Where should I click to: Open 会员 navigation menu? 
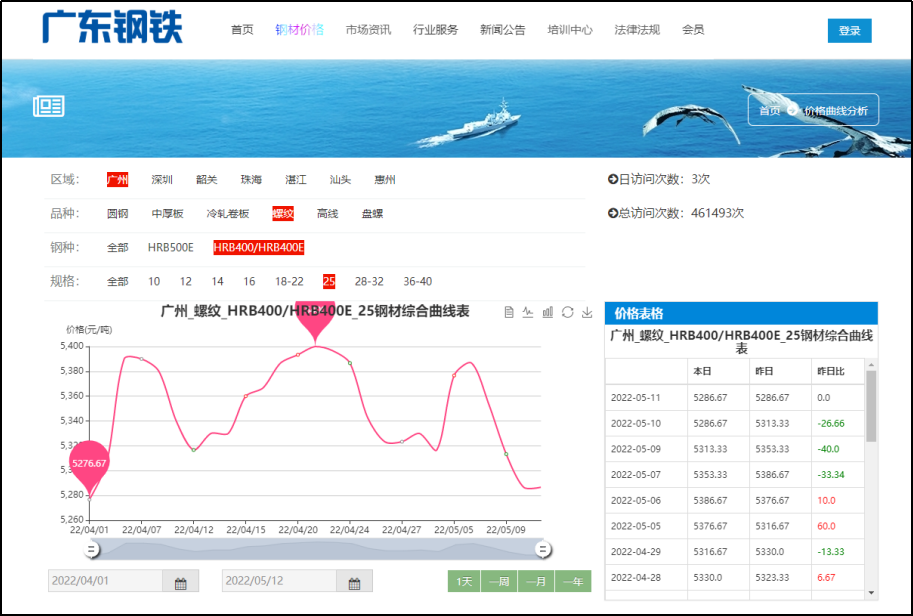coord(693,30)
